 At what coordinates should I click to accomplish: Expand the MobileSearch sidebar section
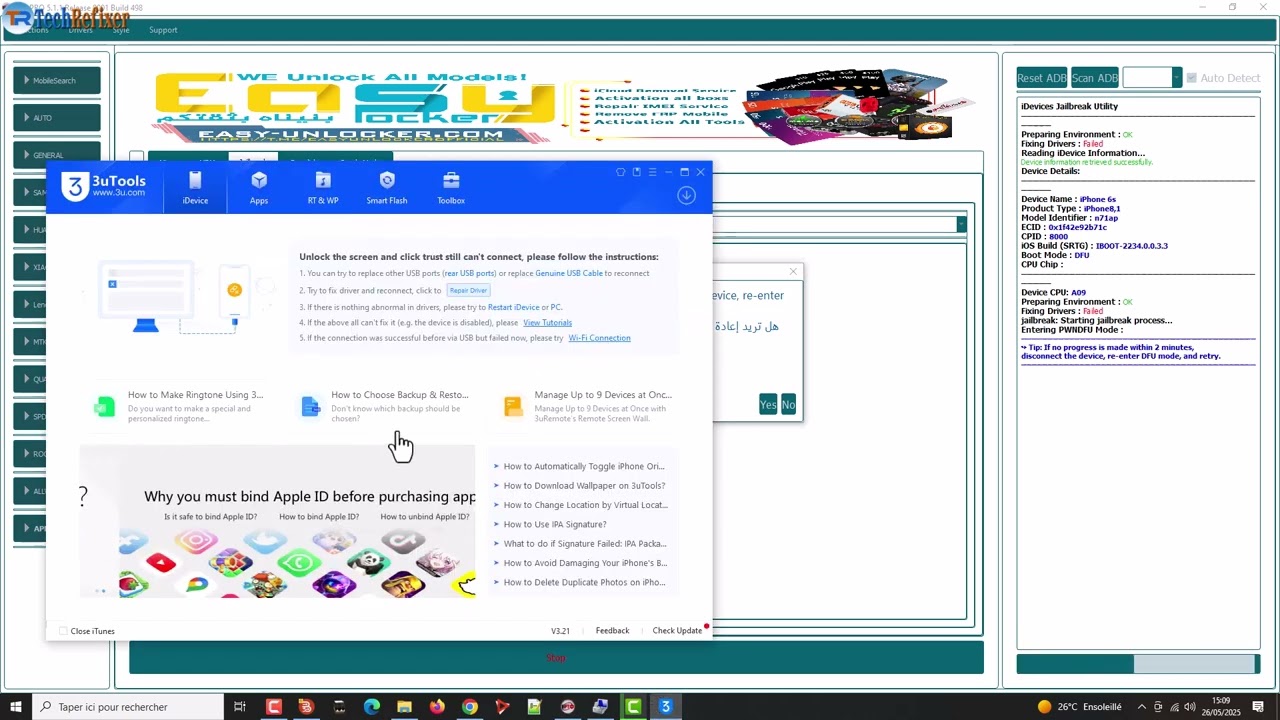[57, 80]
